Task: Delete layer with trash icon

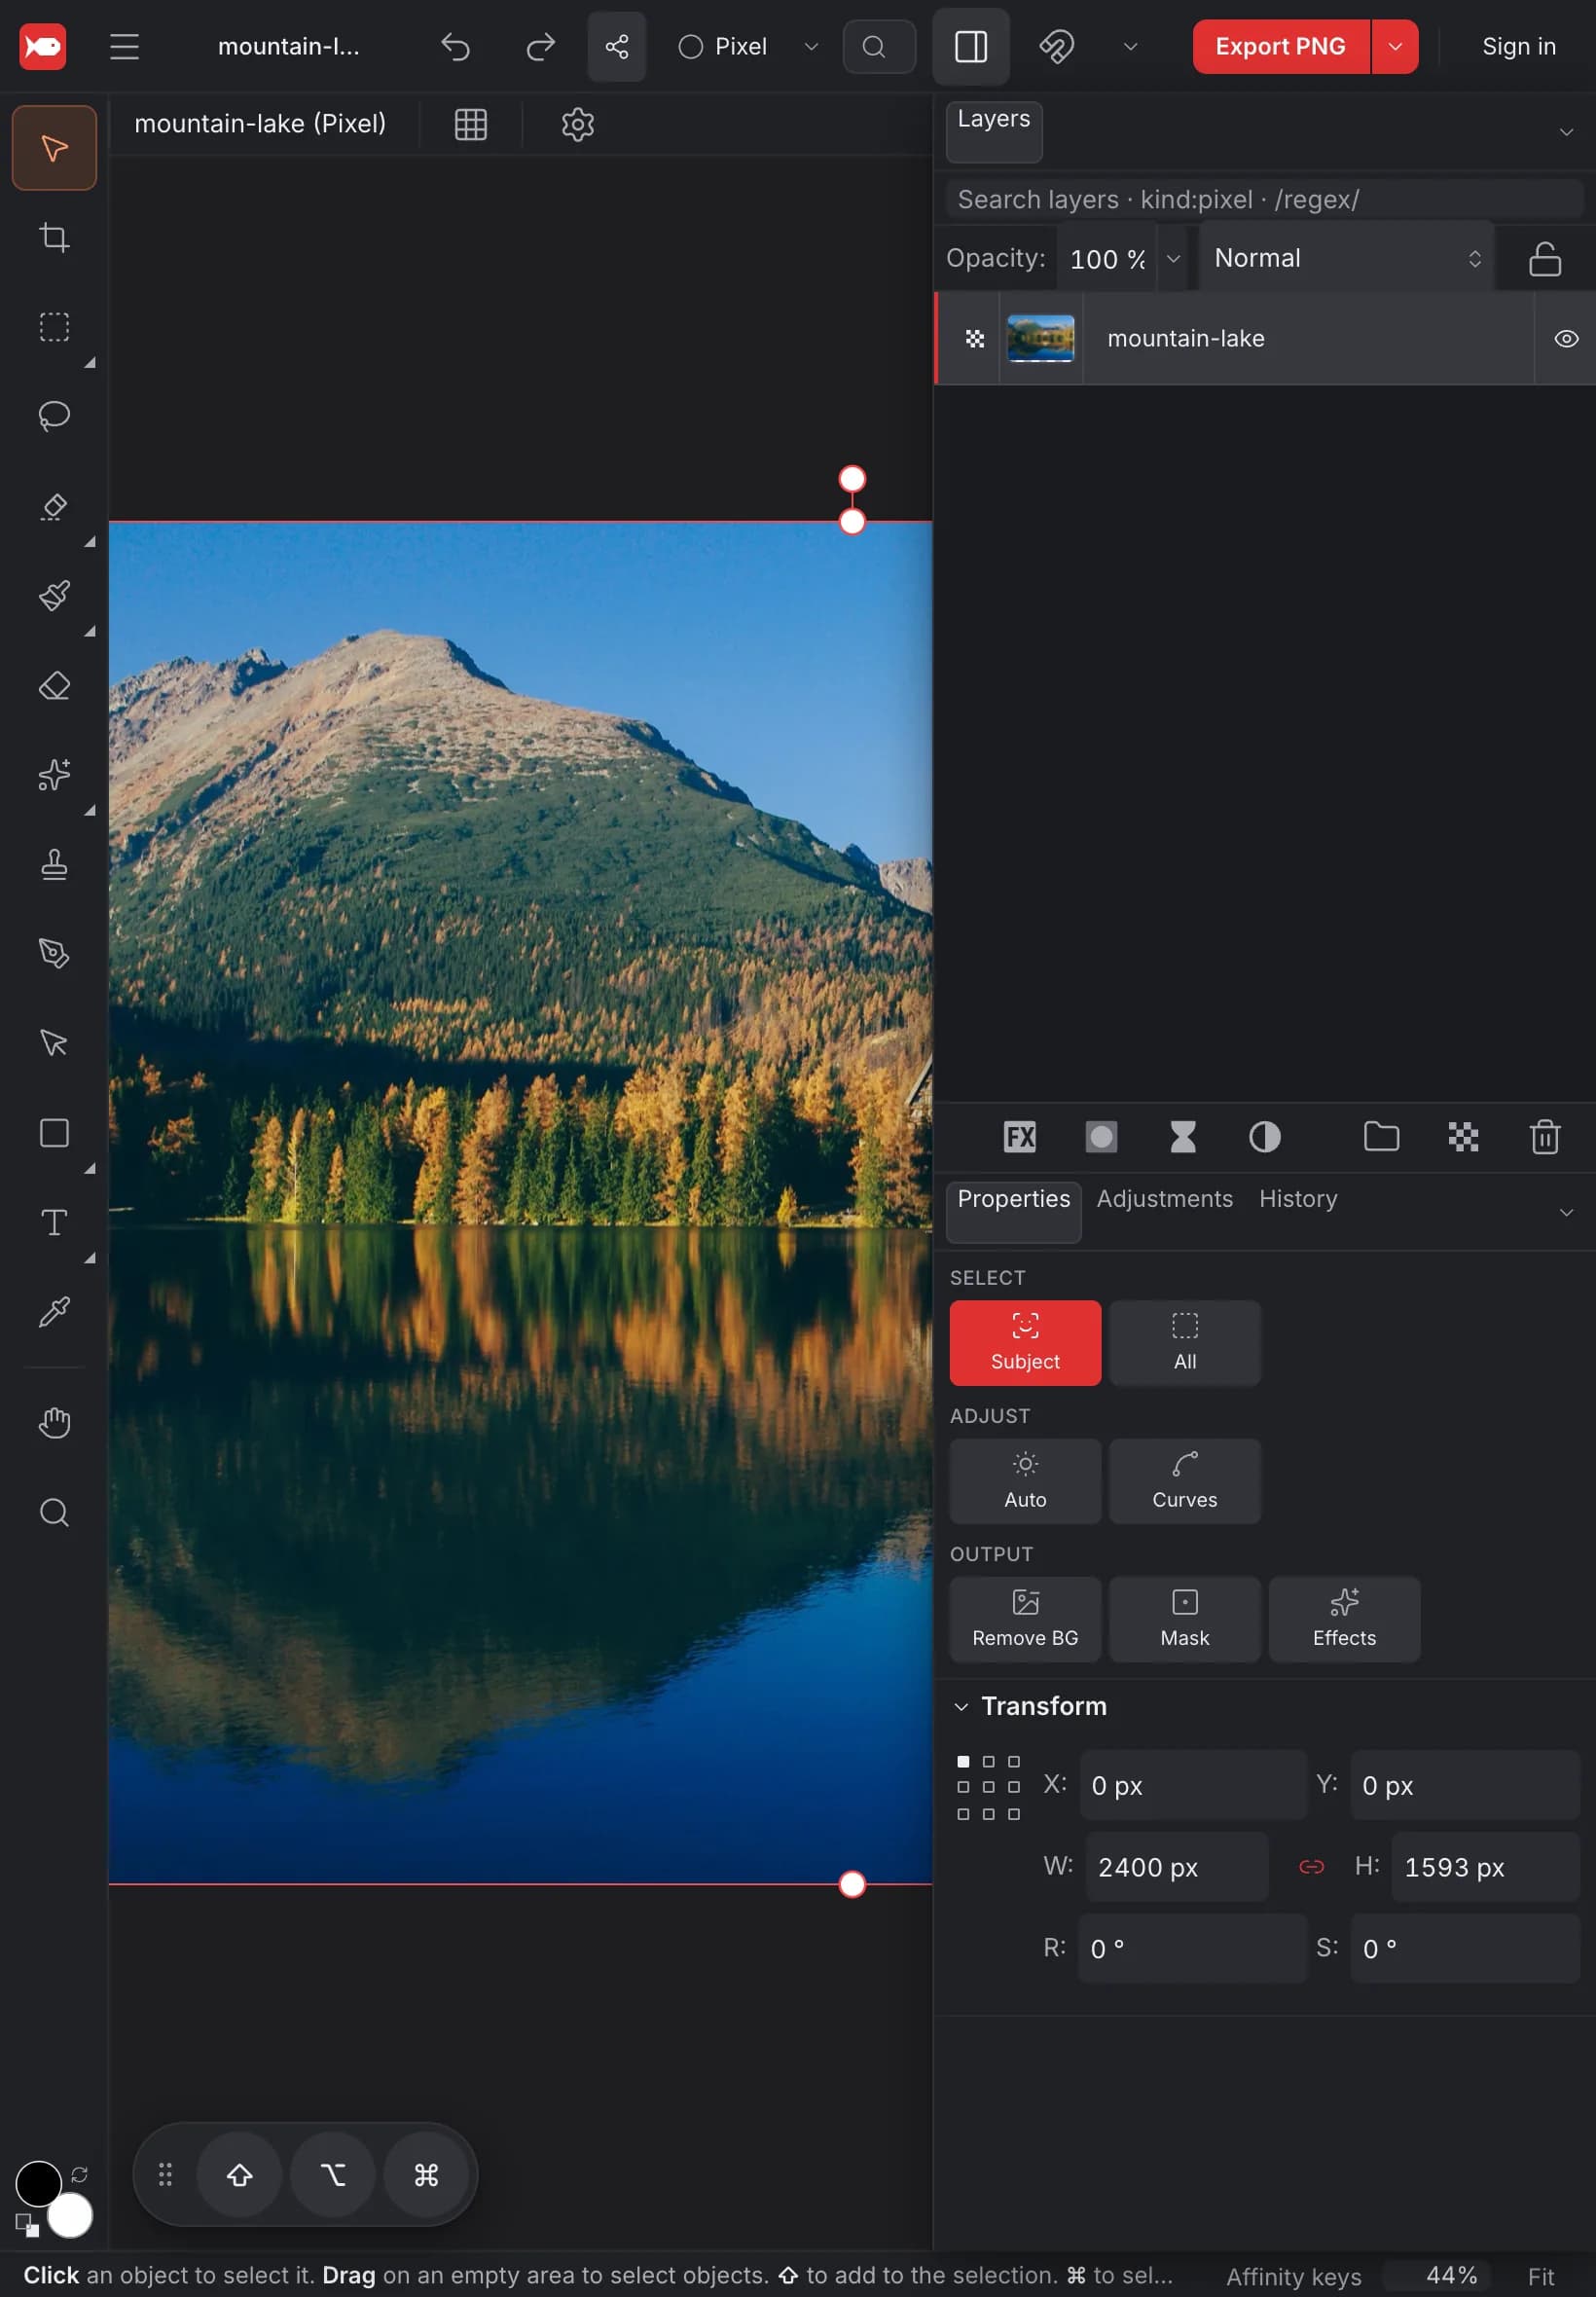Action: [x=1544, y=1137]
